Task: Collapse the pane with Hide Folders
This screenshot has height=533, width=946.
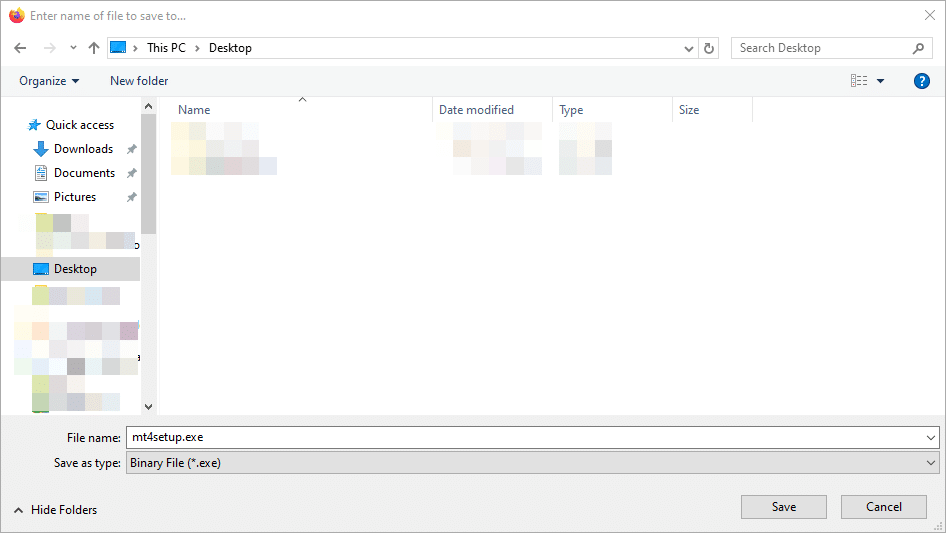Action: click(56, 510)
